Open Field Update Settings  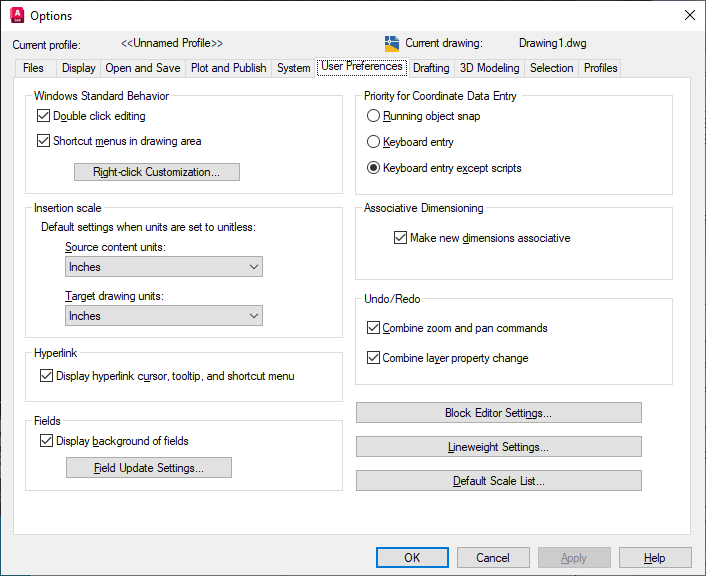click(149, 468)
